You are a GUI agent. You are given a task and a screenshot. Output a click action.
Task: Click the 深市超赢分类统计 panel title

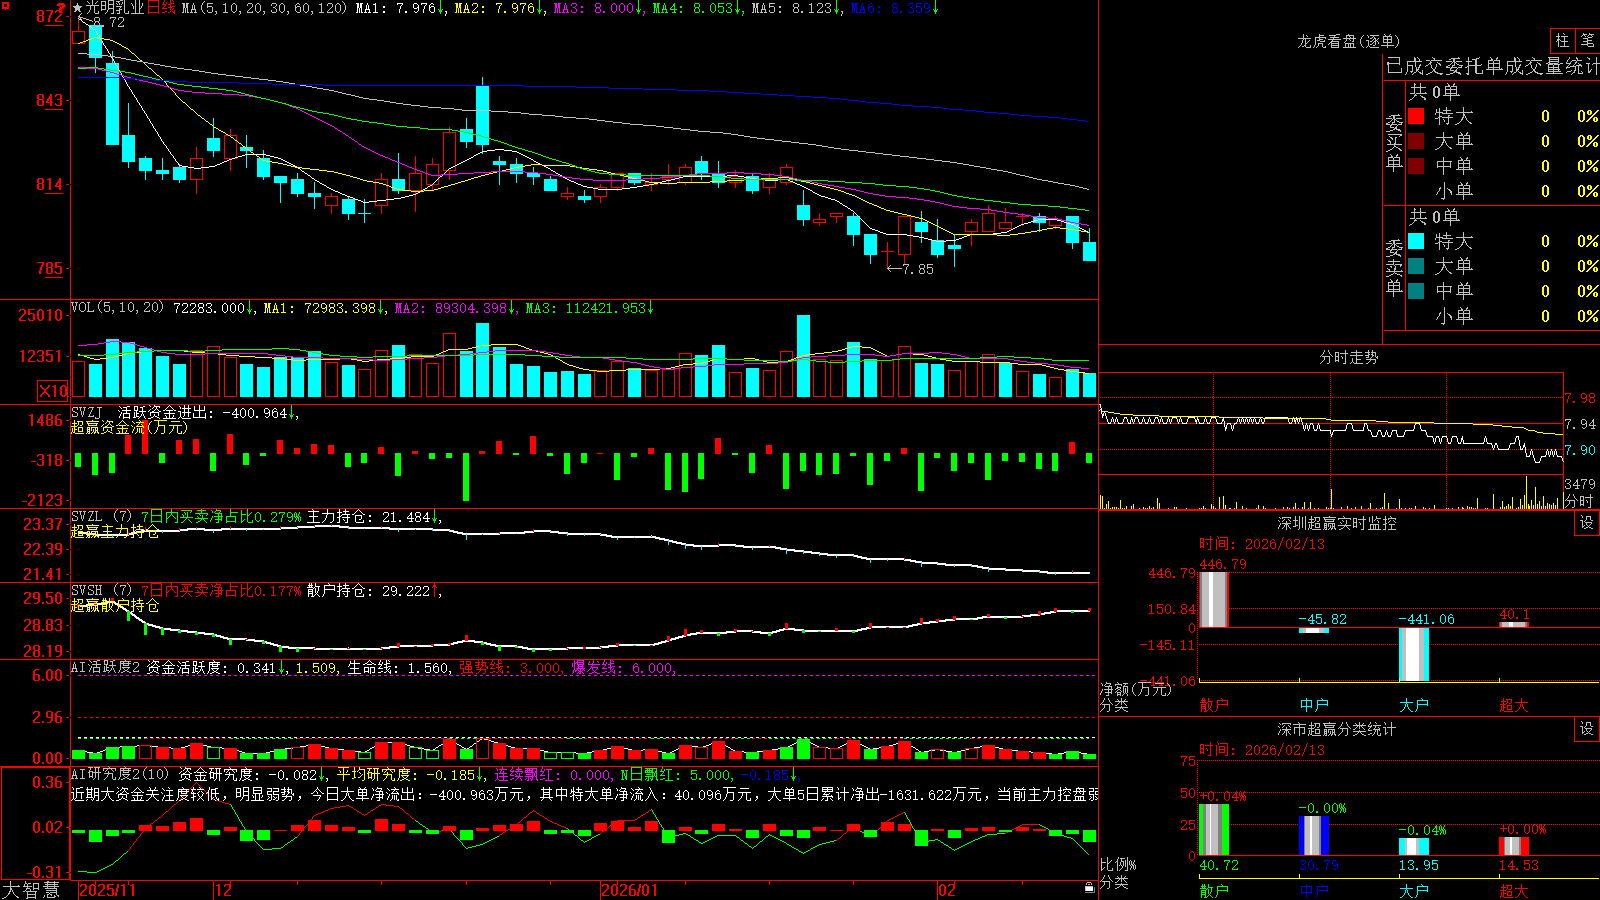point(1336,729)
